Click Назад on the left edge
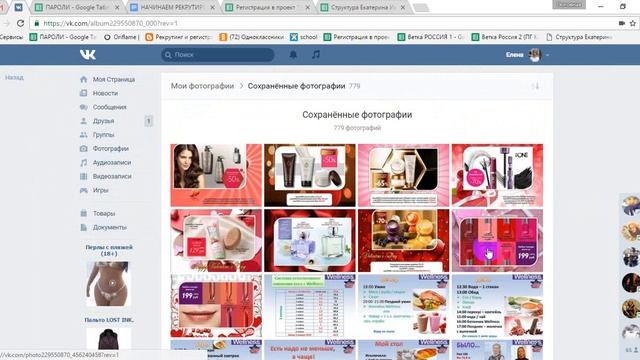This screenshot has width=640, height=360. (x=14, y=77)
